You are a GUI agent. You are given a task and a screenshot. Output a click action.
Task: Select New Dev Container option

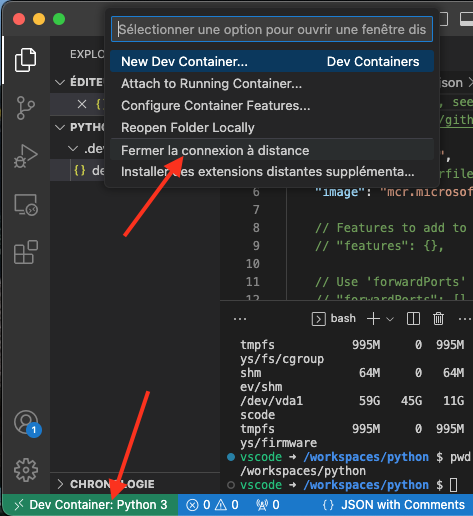coord(272,61)
